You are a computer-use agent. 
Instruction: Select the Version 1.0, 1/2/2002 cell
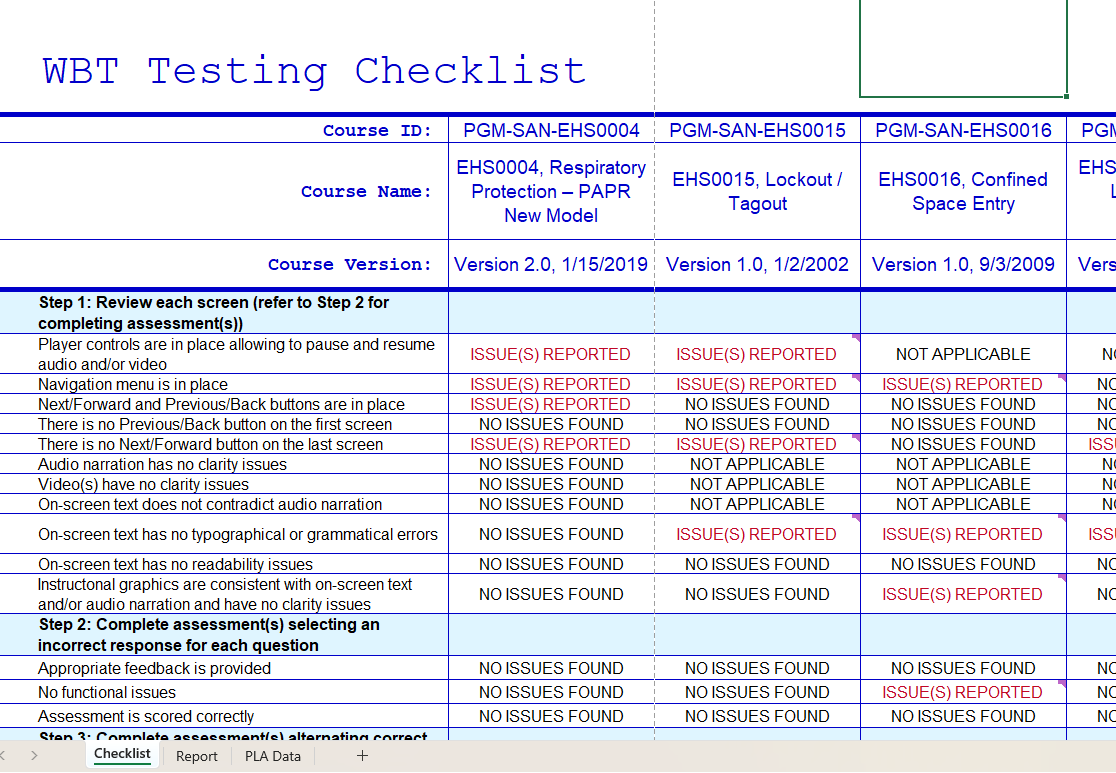tap(757, 265)
